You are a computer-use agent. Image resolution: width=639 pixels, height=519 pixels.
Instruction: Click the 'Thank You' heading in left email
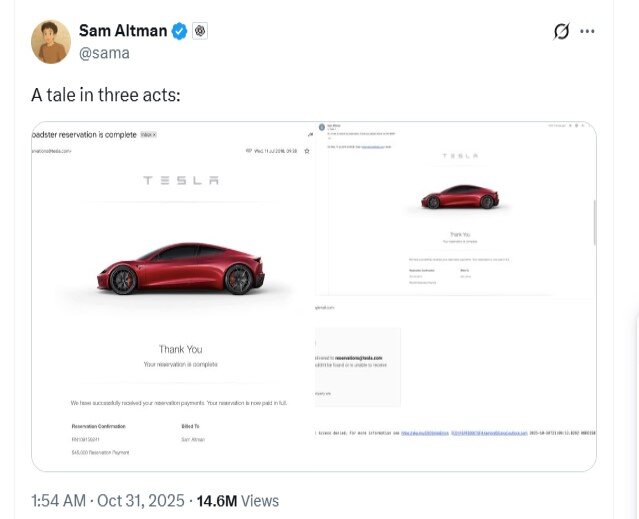[180, 349]
